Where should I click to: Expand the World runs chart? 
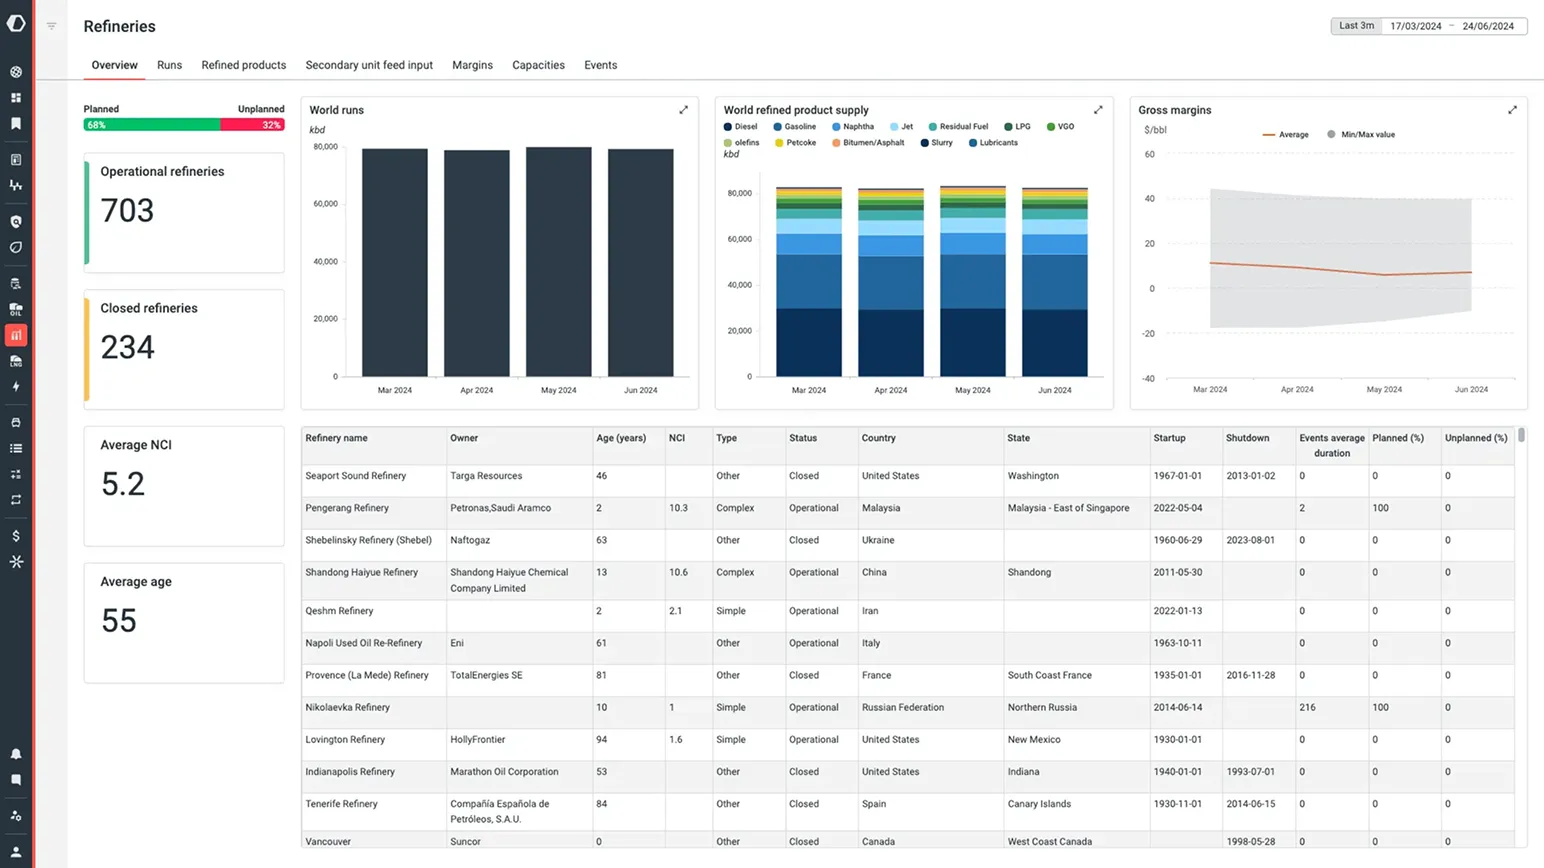684,110
